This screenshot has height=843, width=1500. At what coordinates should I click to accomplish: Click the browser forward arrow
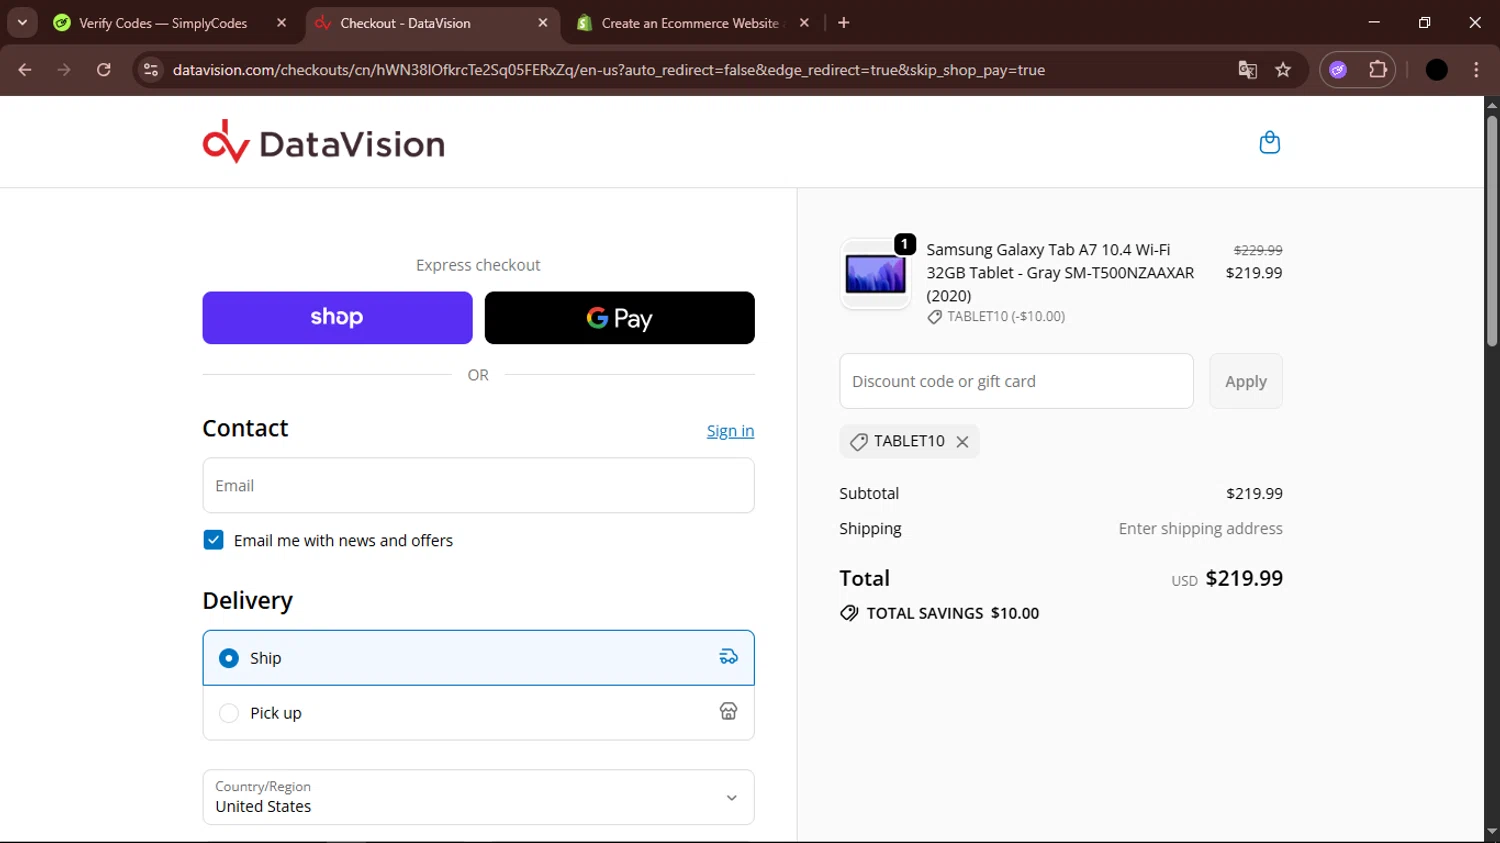[64, 70]
